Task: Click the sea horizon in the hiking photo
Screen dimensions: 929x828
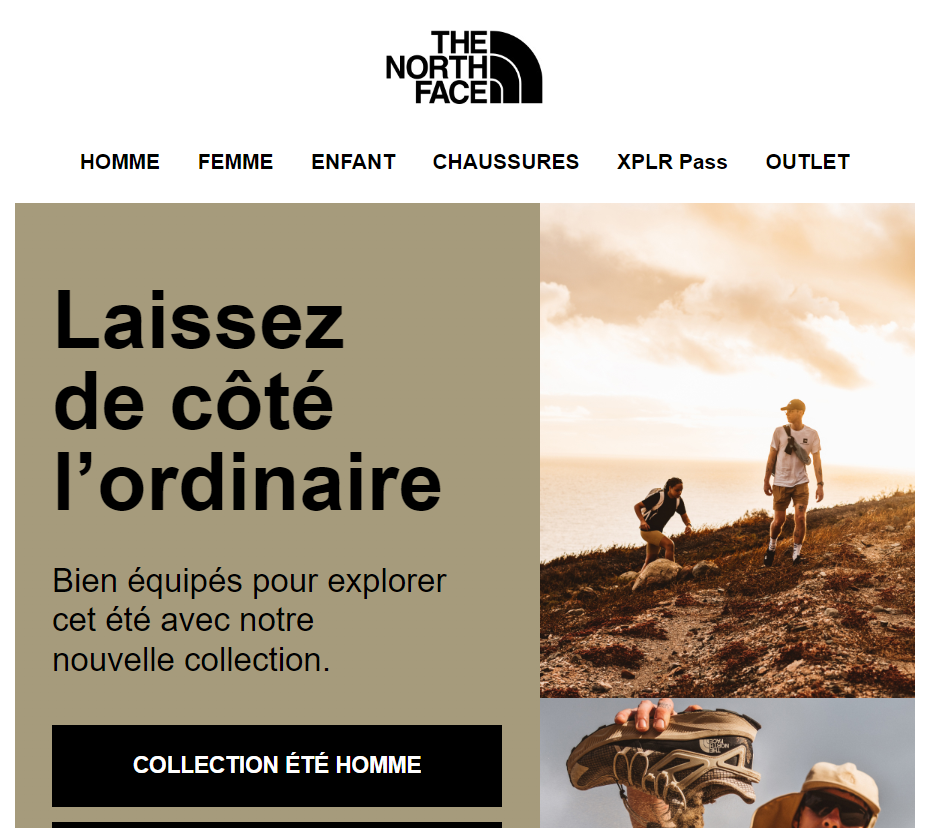Action: pyautogui.click(x=652, y=468)
